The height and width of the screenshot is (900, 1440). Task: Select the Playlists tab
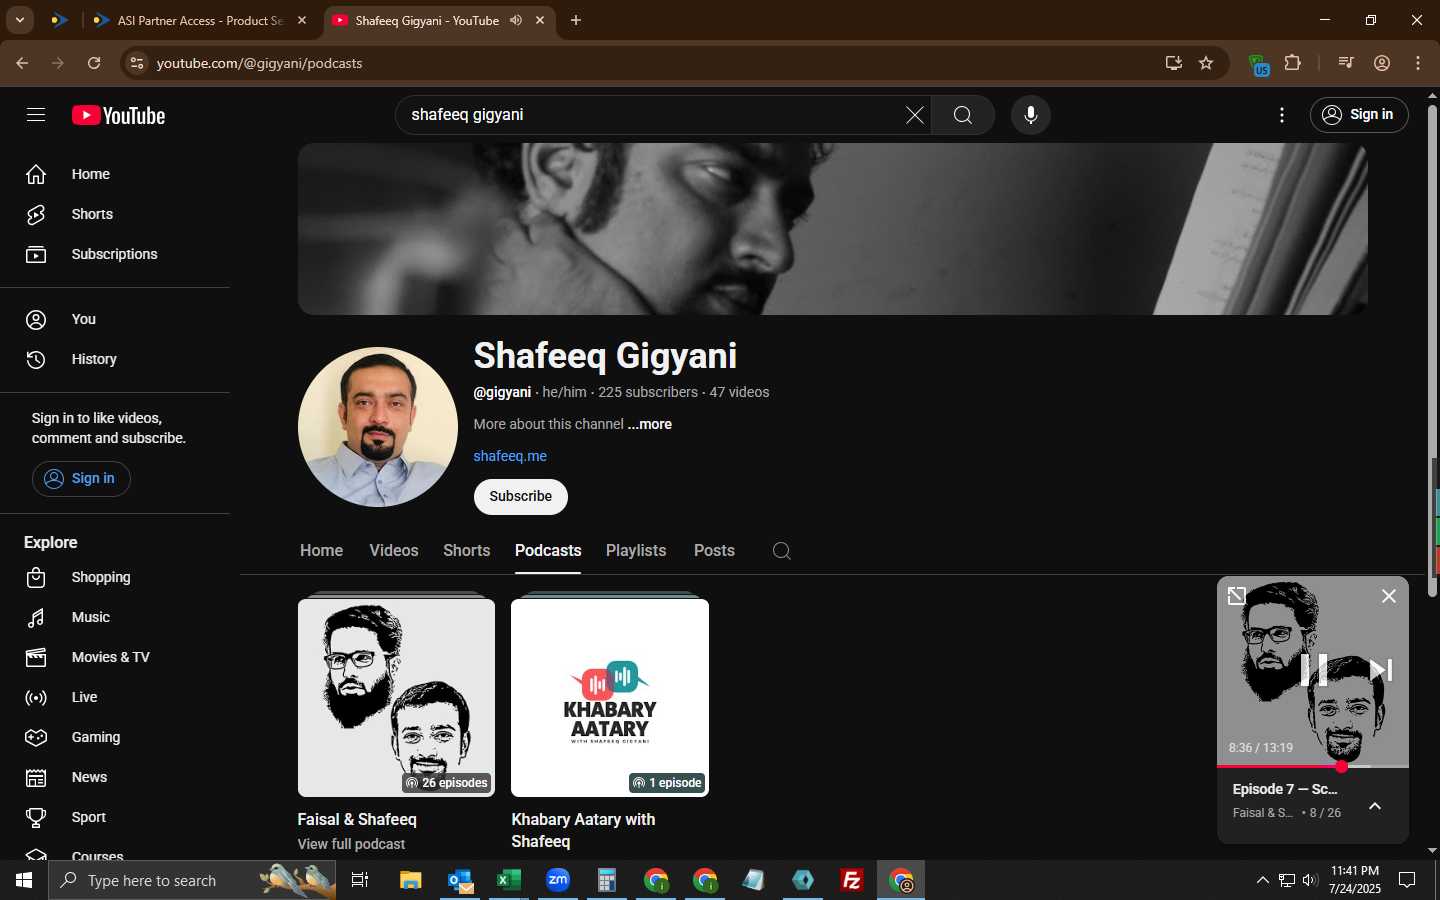point(636,550)
